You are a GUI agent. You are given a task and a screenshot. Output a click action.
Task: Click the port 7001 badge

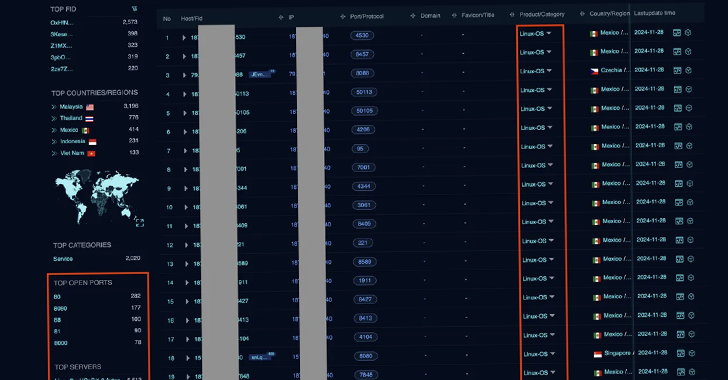click(364, 168)
